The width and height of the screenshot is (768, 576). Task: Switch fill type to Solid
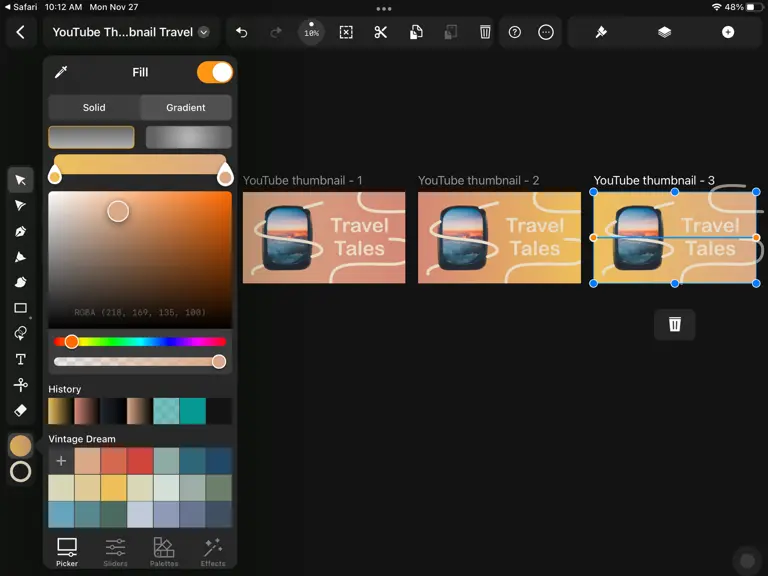tap(94, 107)
